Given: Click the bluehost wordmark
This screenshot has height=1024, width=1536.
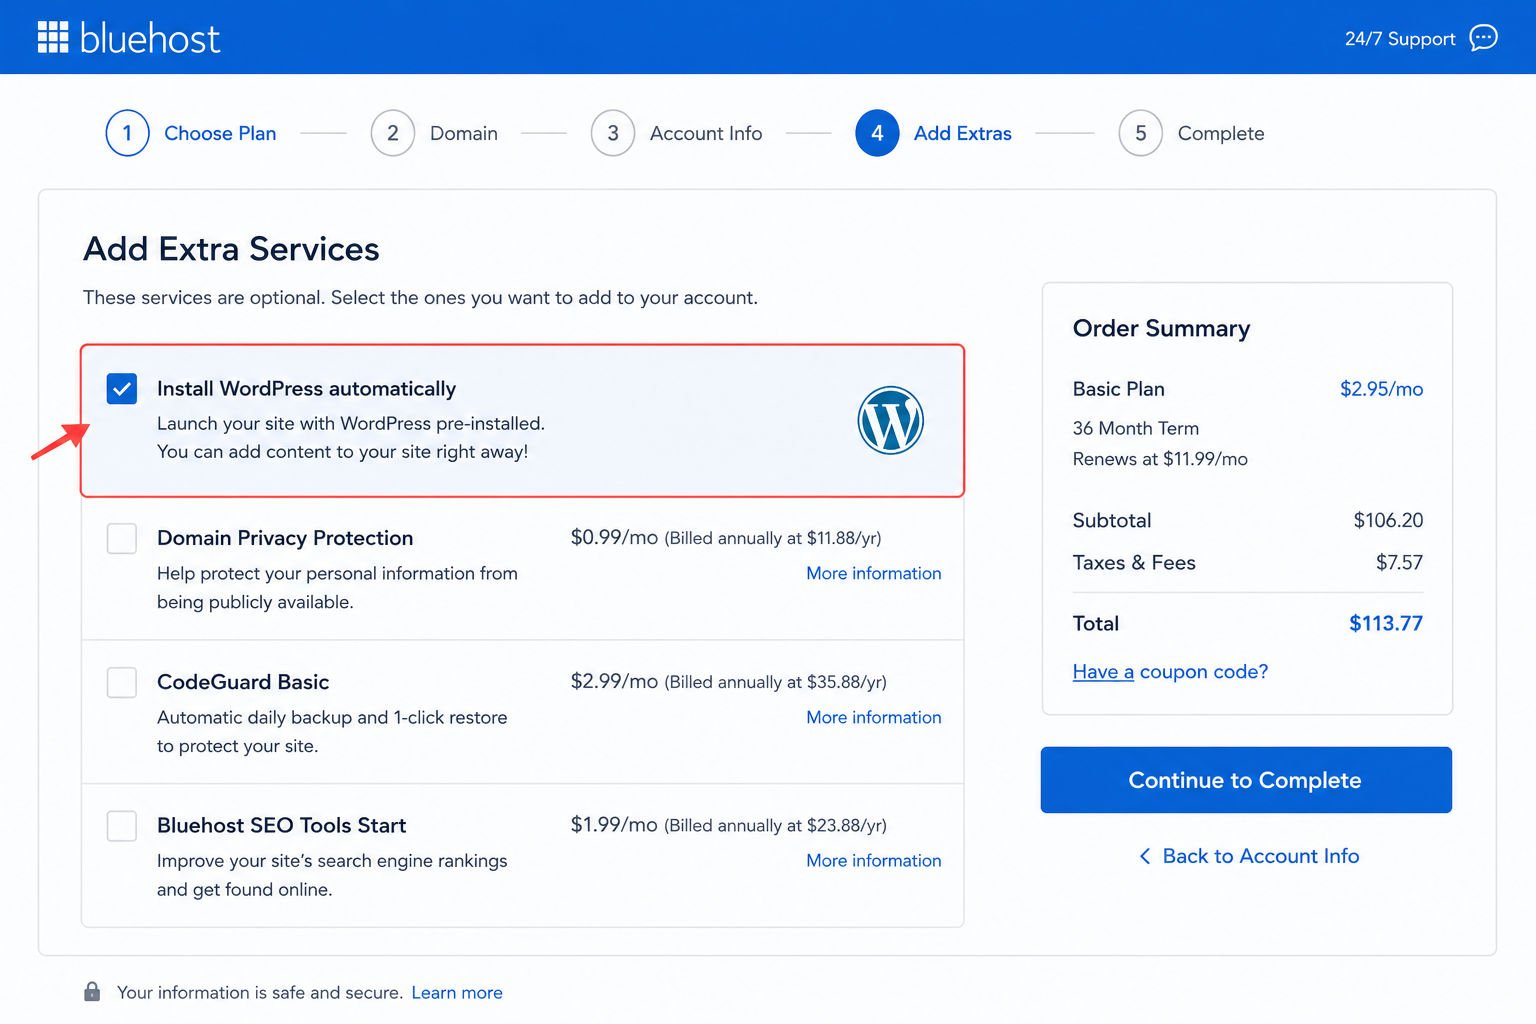Looking at the screenshot, I should click(x=150, y=38).
